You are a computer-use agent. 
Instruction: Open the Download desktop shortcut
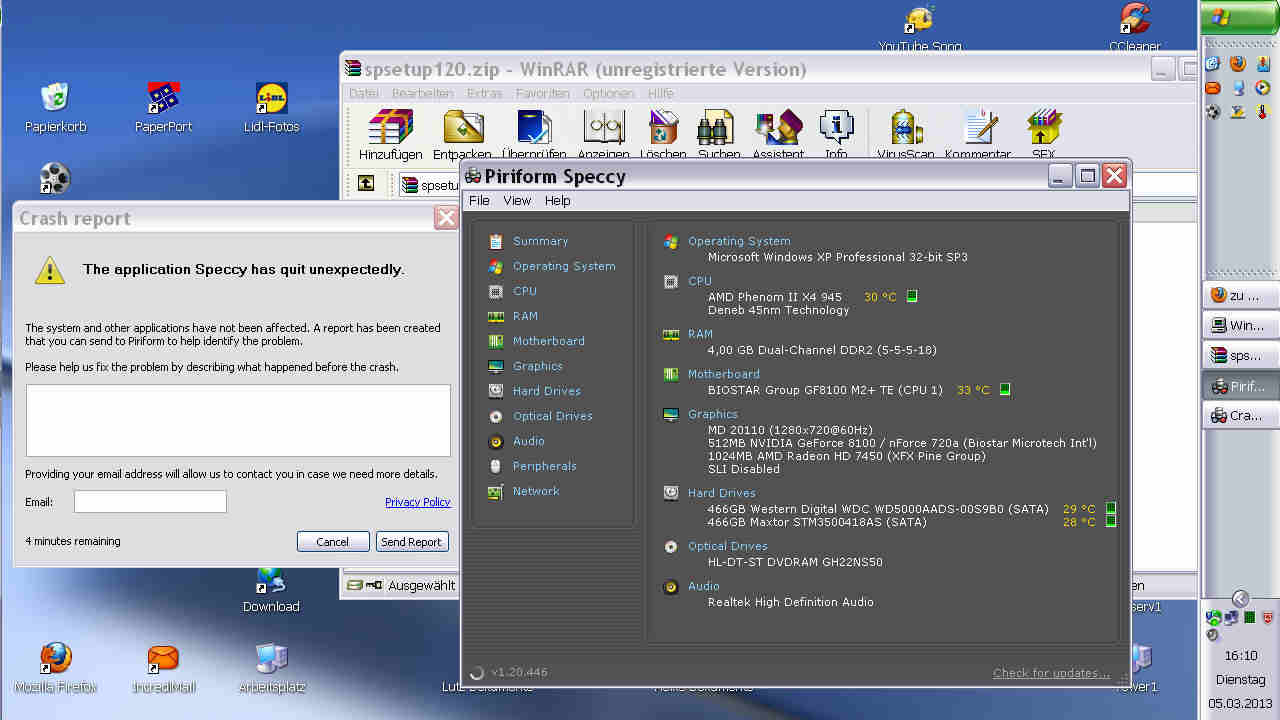(x=271, y=590)
